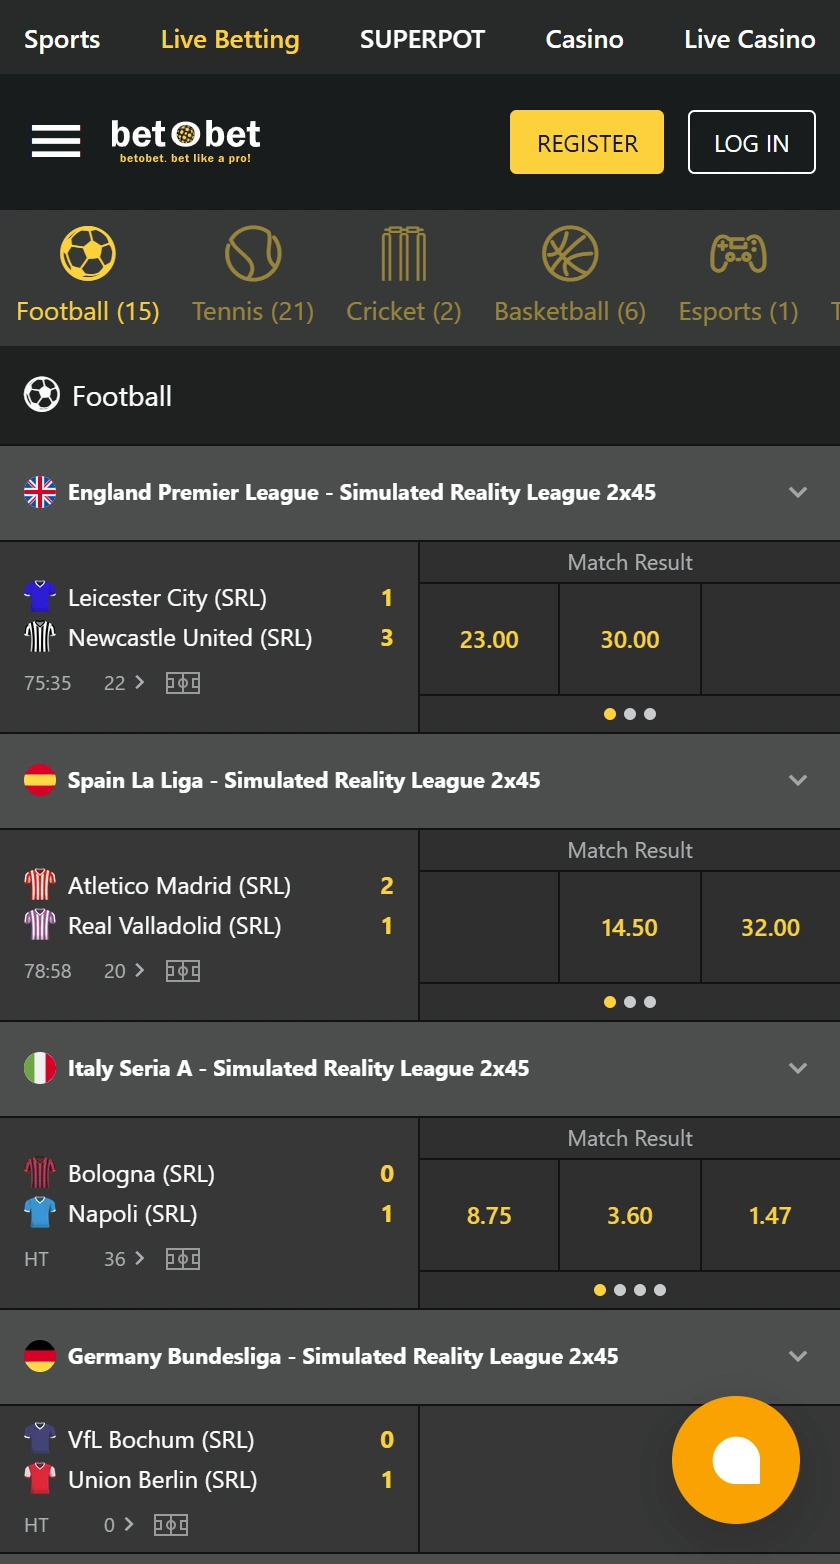Open the hamburger menu
The width and height of the screenshot is (840, 1564).
click(56, 141)
